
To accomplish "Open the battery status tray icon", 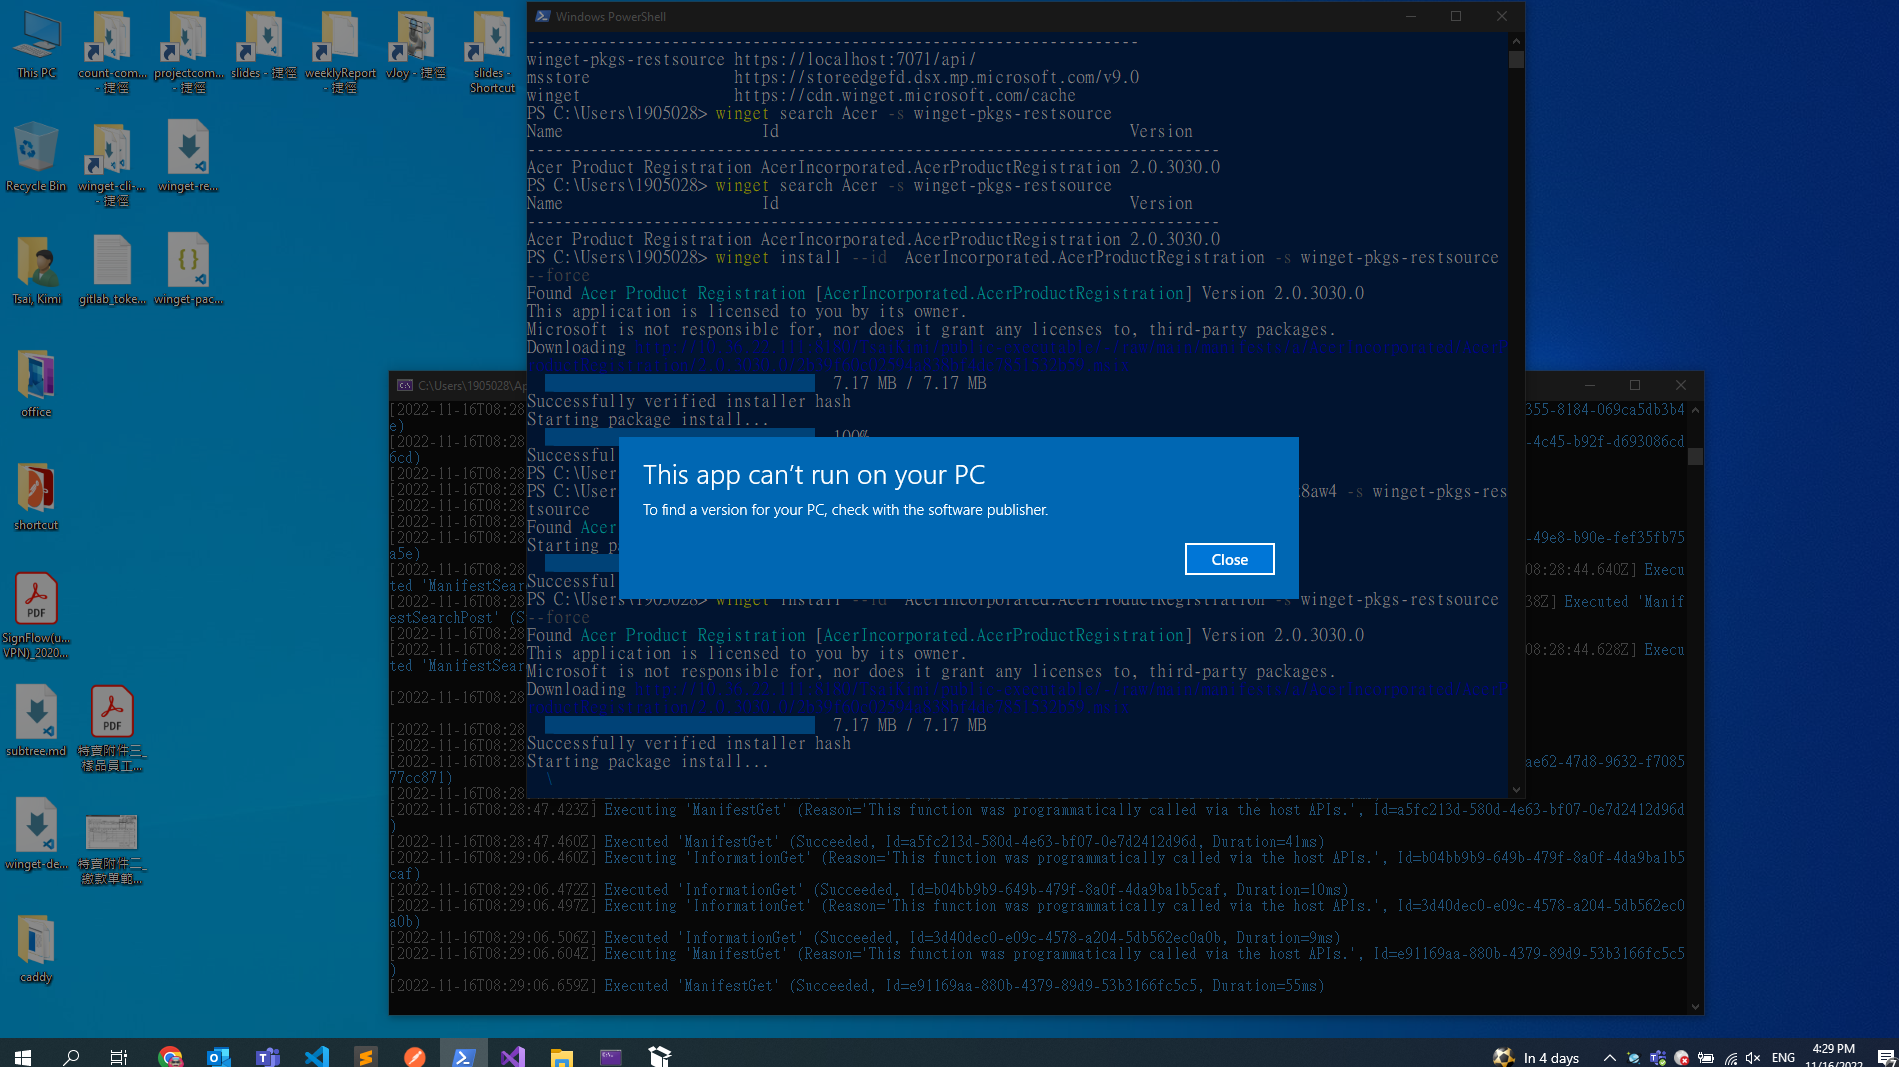I will (x=1706, y=1057).
